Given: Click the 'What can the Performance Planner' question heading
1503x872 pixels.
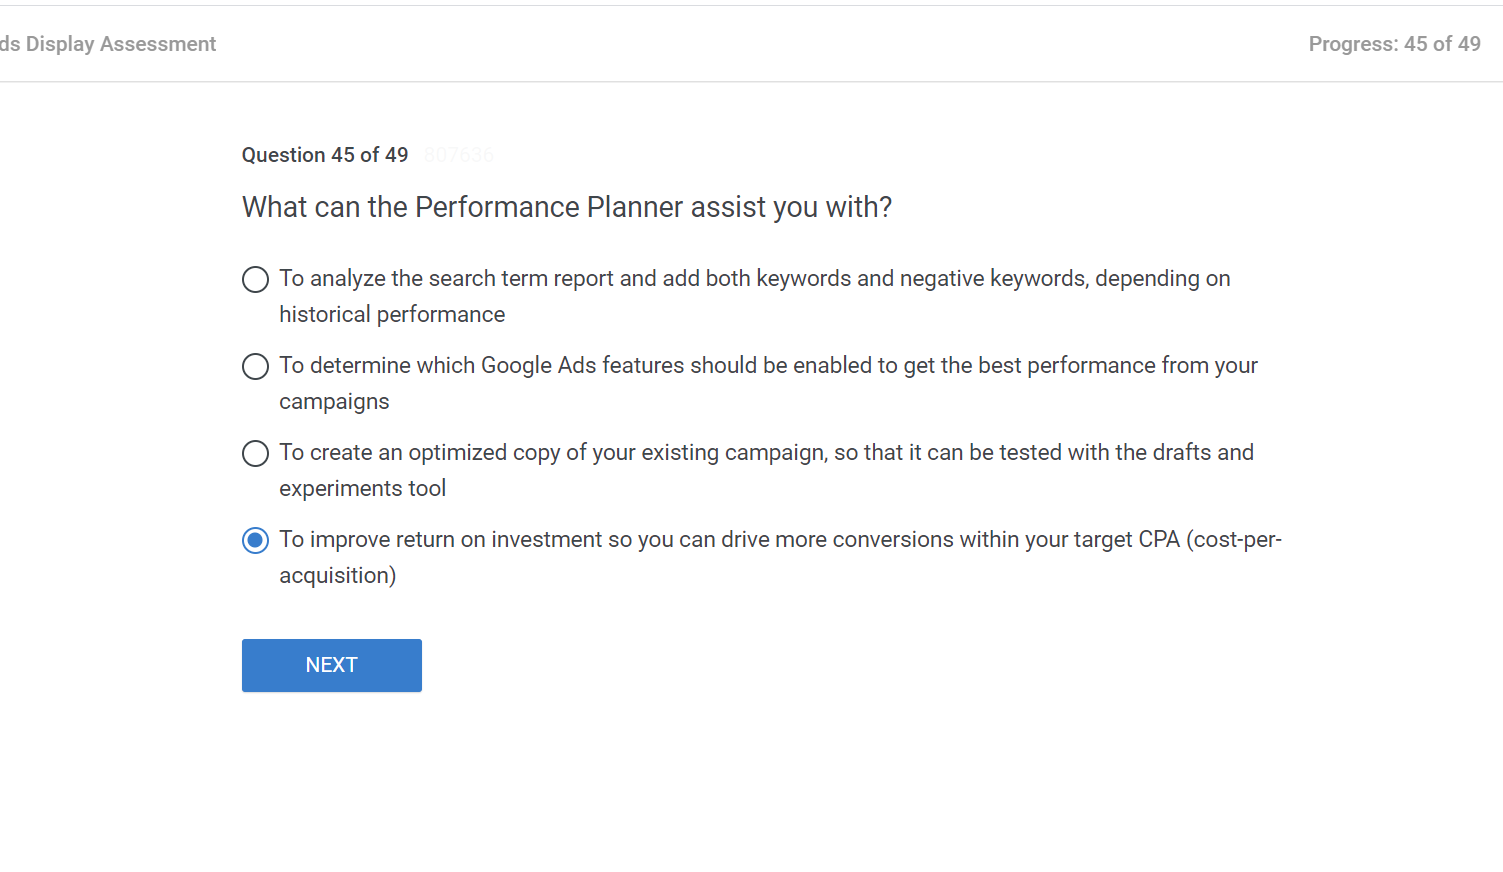Looking at the screenshot, I should pos(566,207).
